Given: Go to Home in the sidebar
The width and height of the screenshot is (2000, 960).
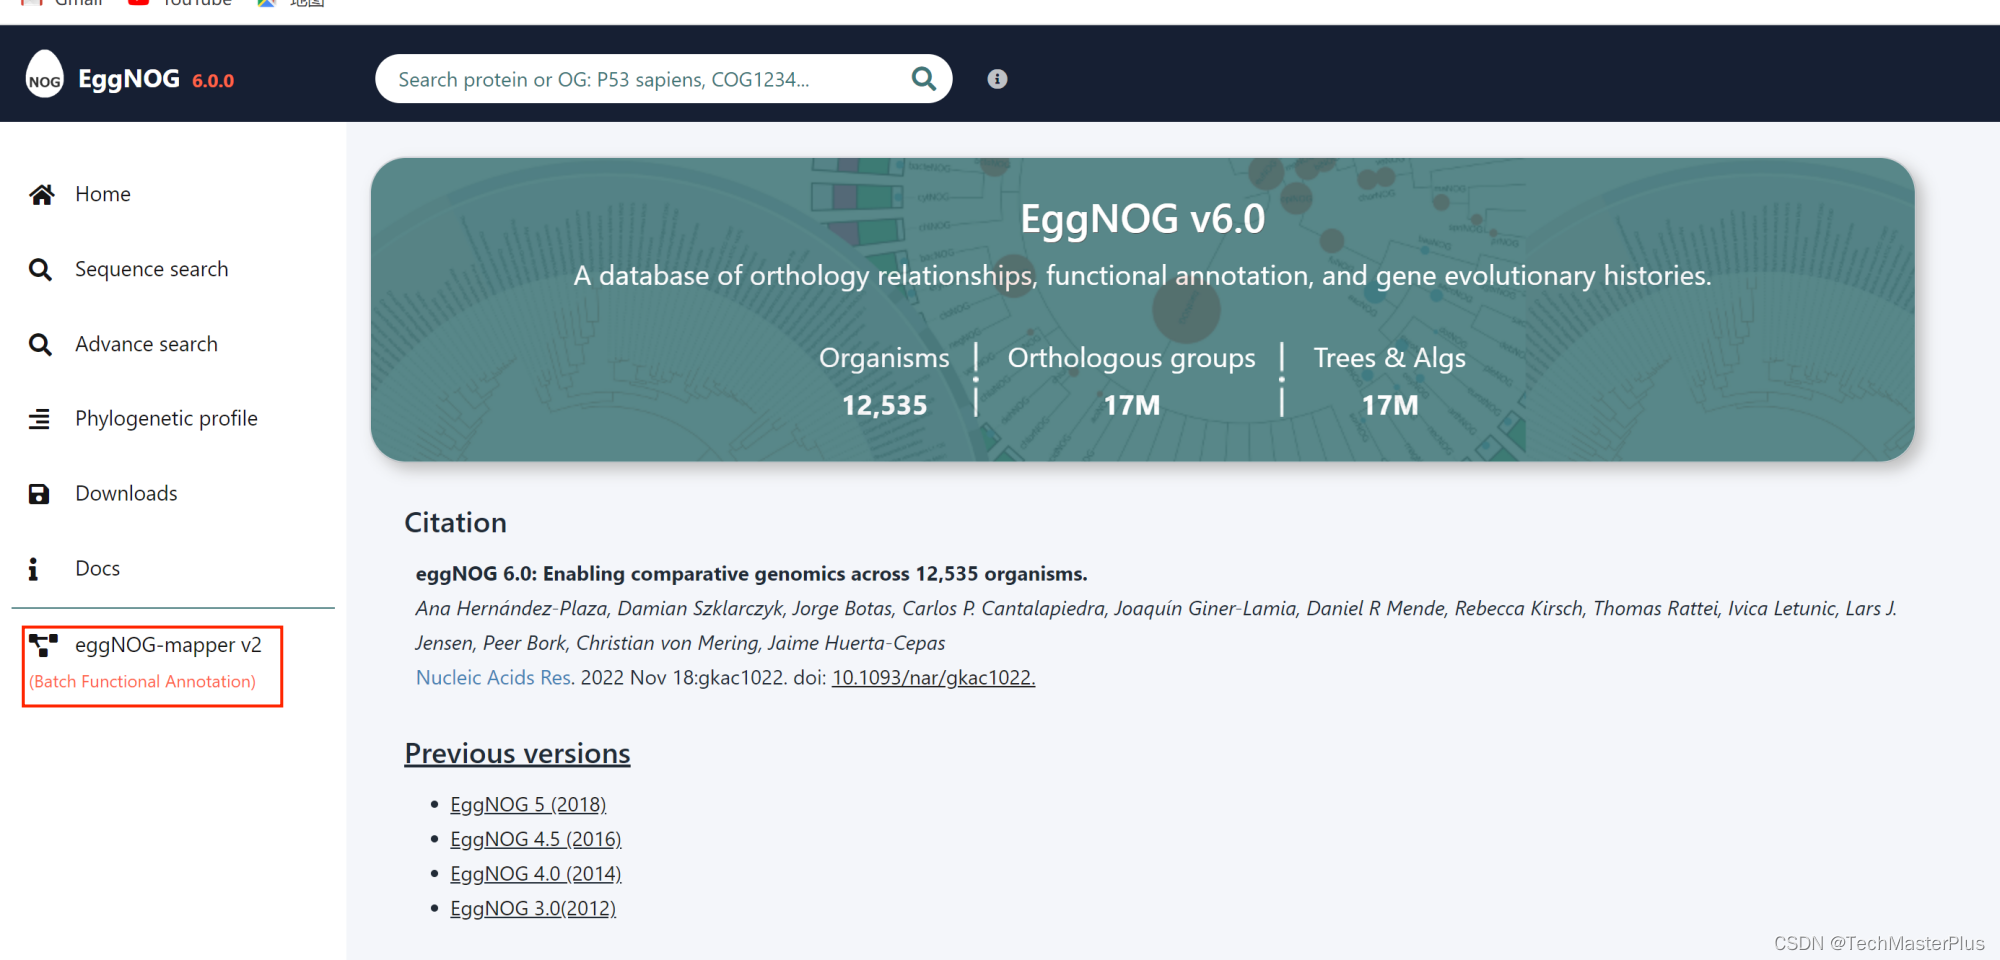Looking at the screenshot, I should point(103,194).
